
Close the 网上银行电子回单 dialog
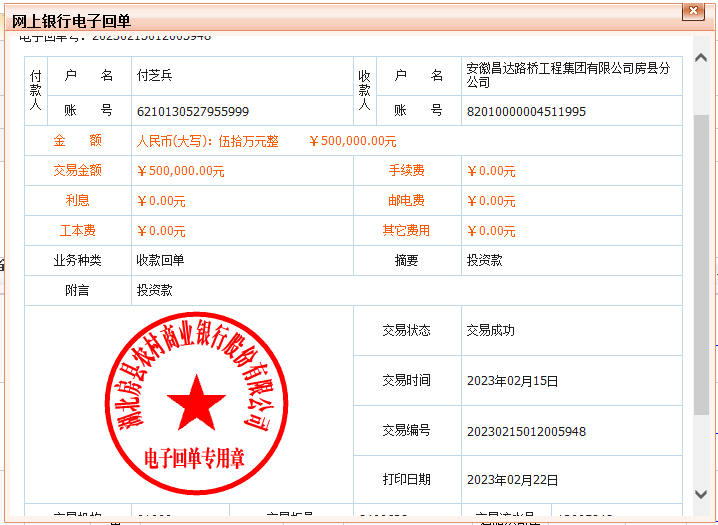click(x=691, y=12)
